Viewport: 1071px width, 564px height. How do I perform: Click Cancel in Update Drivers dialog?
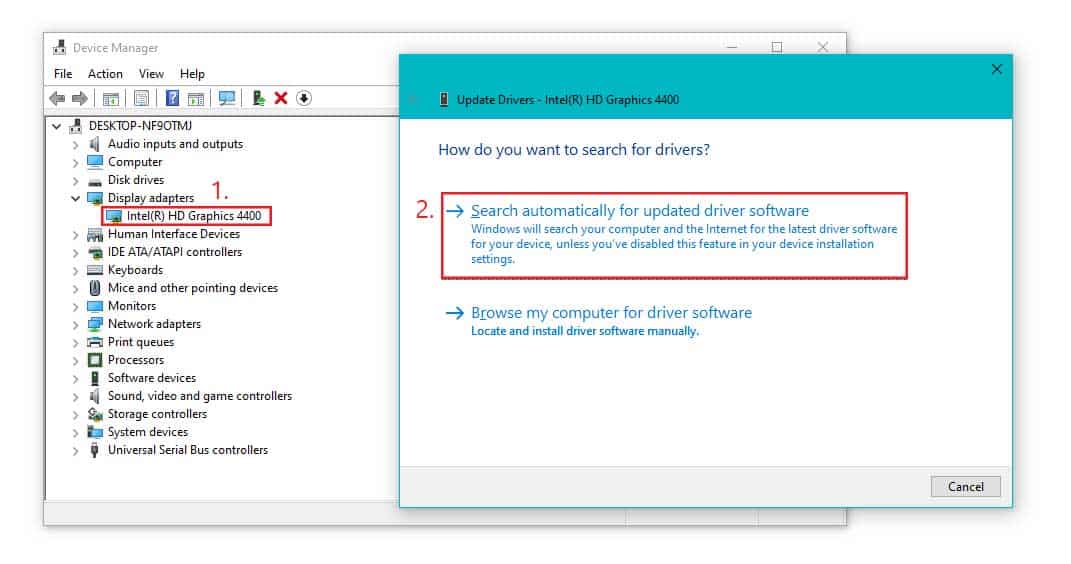tap(965, 487)
